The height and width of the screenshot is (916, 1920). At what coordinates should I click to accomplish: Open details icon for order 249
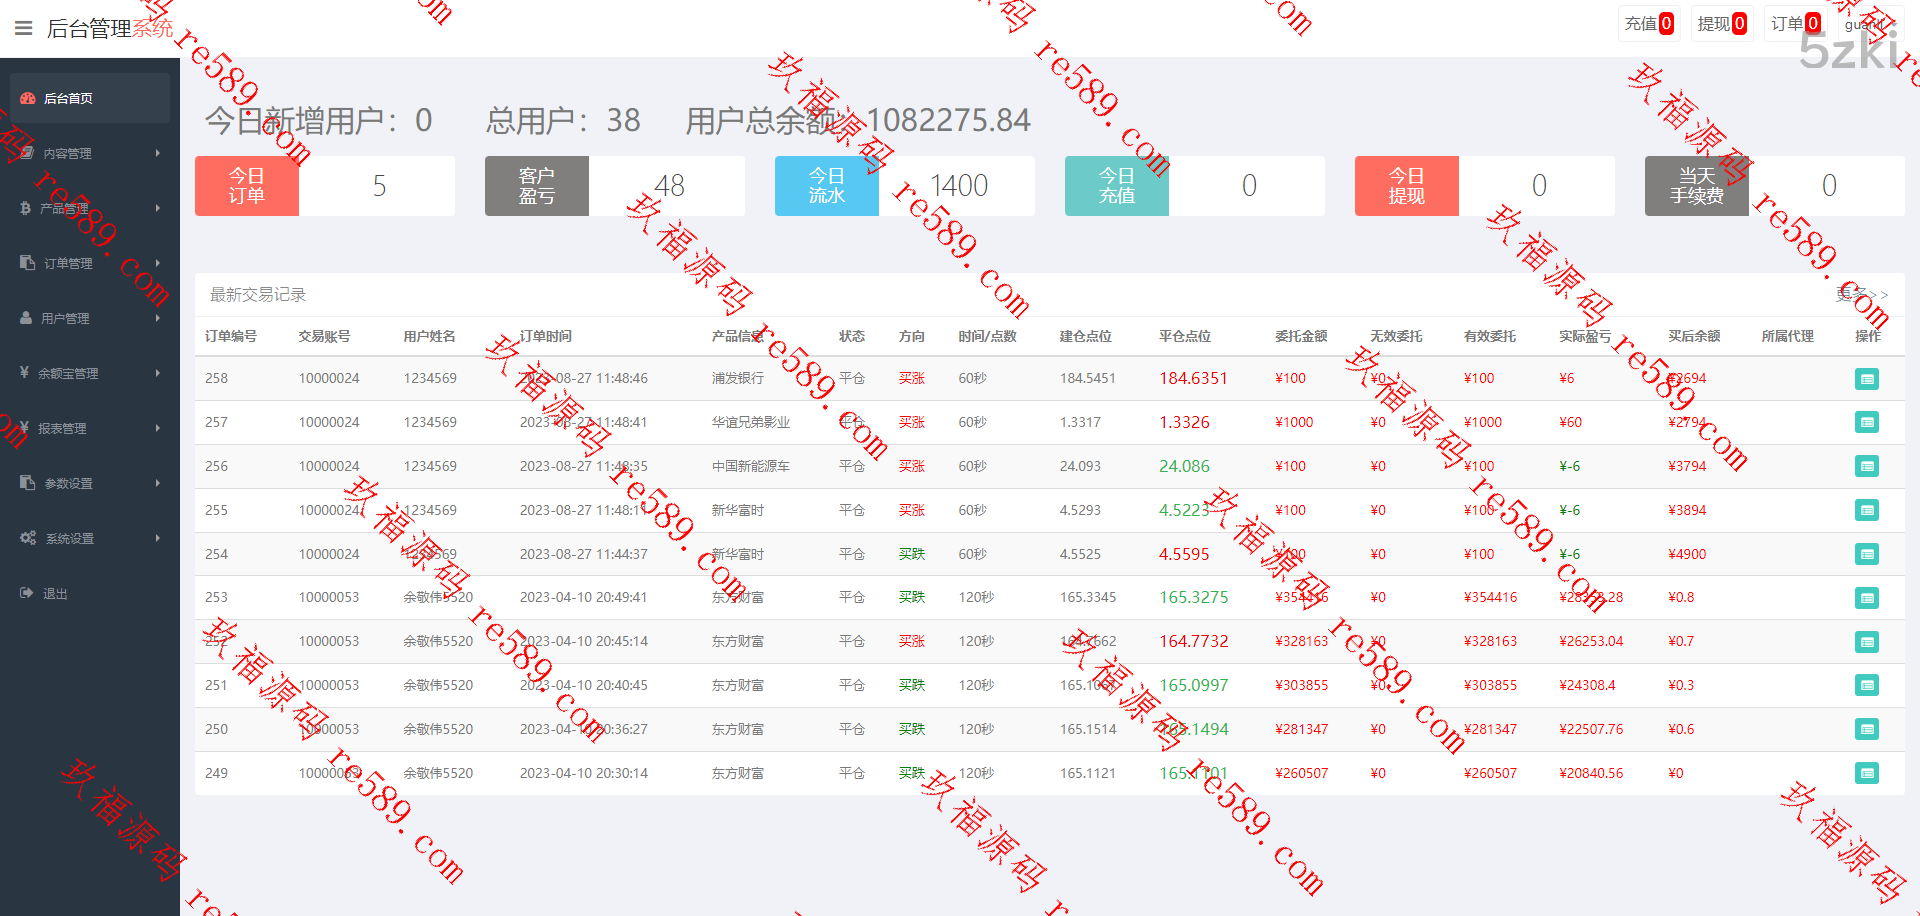[x=1866, y=773]
